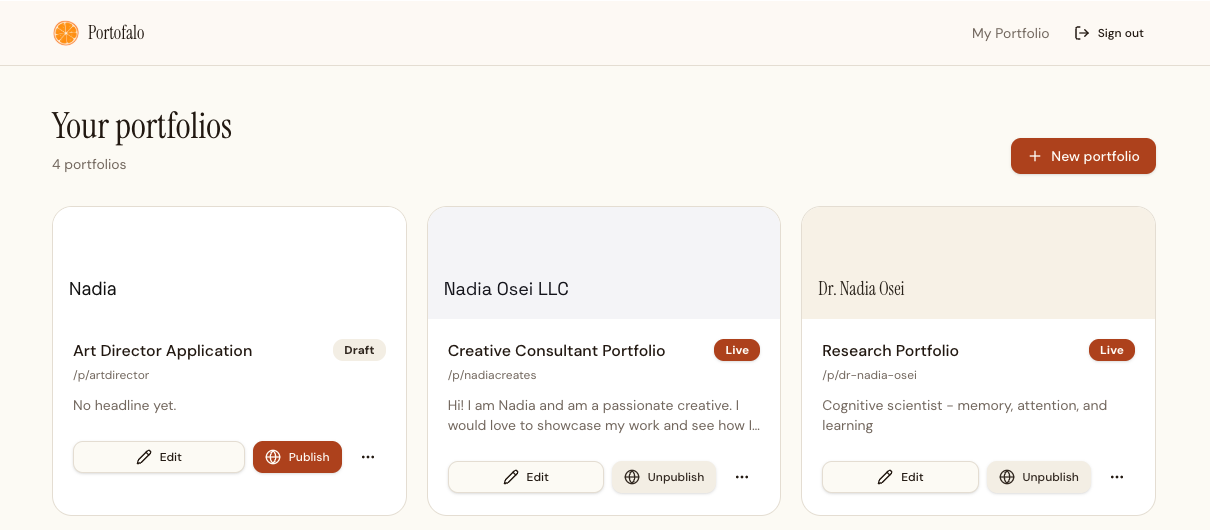Click globe icon on Research Portfolio Unpublish button
This screenshot has width=1210, height=530.
click(1007, 477)
